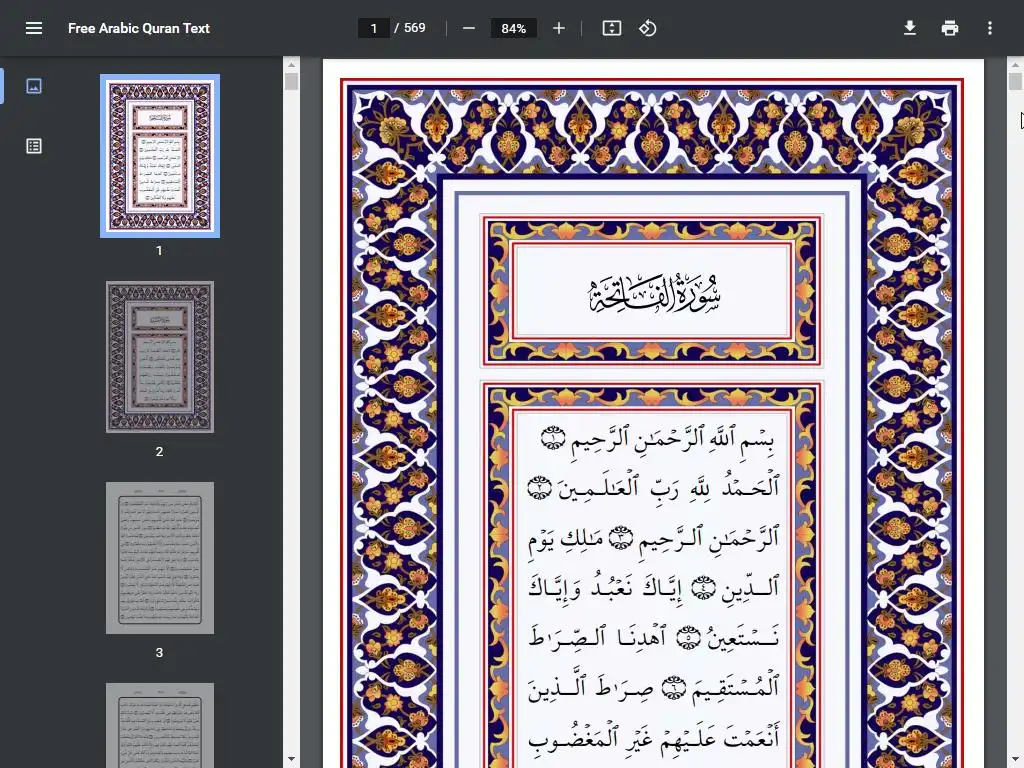Click the '/ 569' total pages text
Screen dimensions: 1024x768
(409, 28)
